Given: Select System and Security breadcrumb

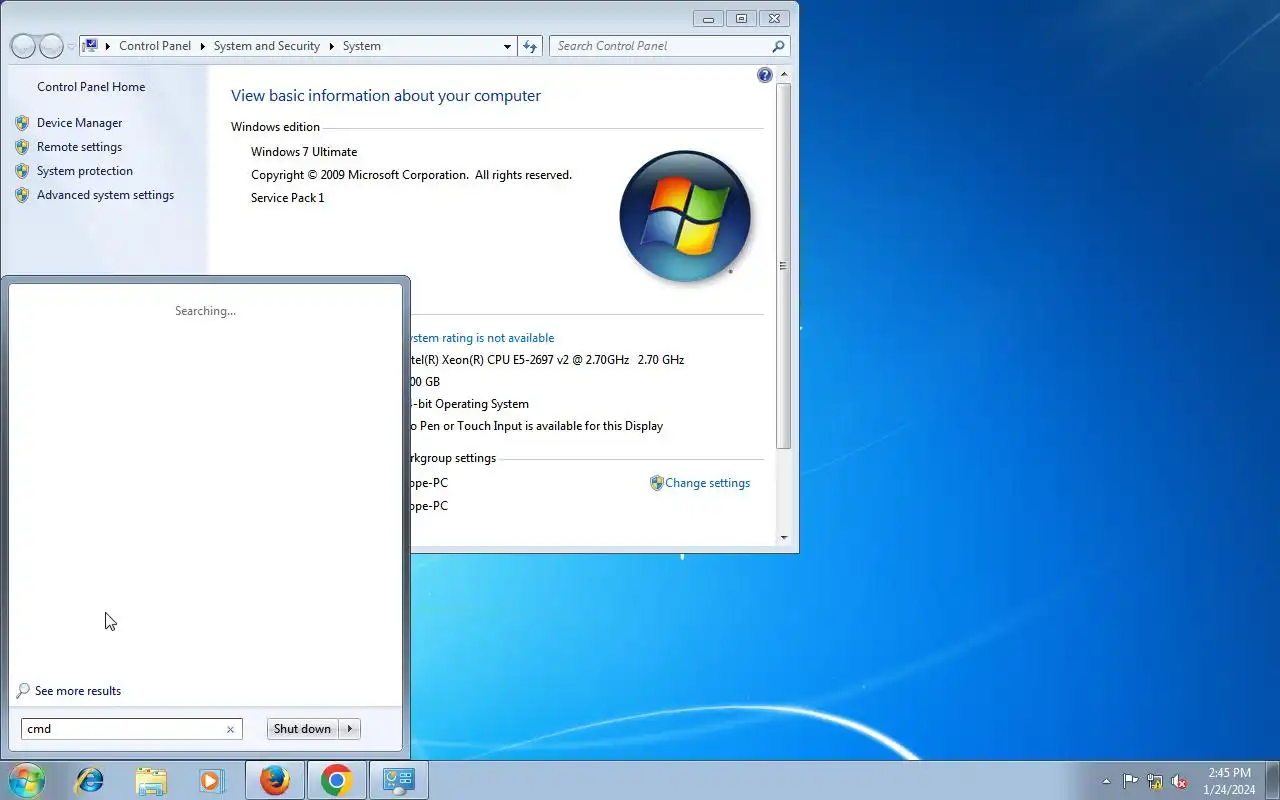Looking at the screenshot, I should [x=267, y=46].
